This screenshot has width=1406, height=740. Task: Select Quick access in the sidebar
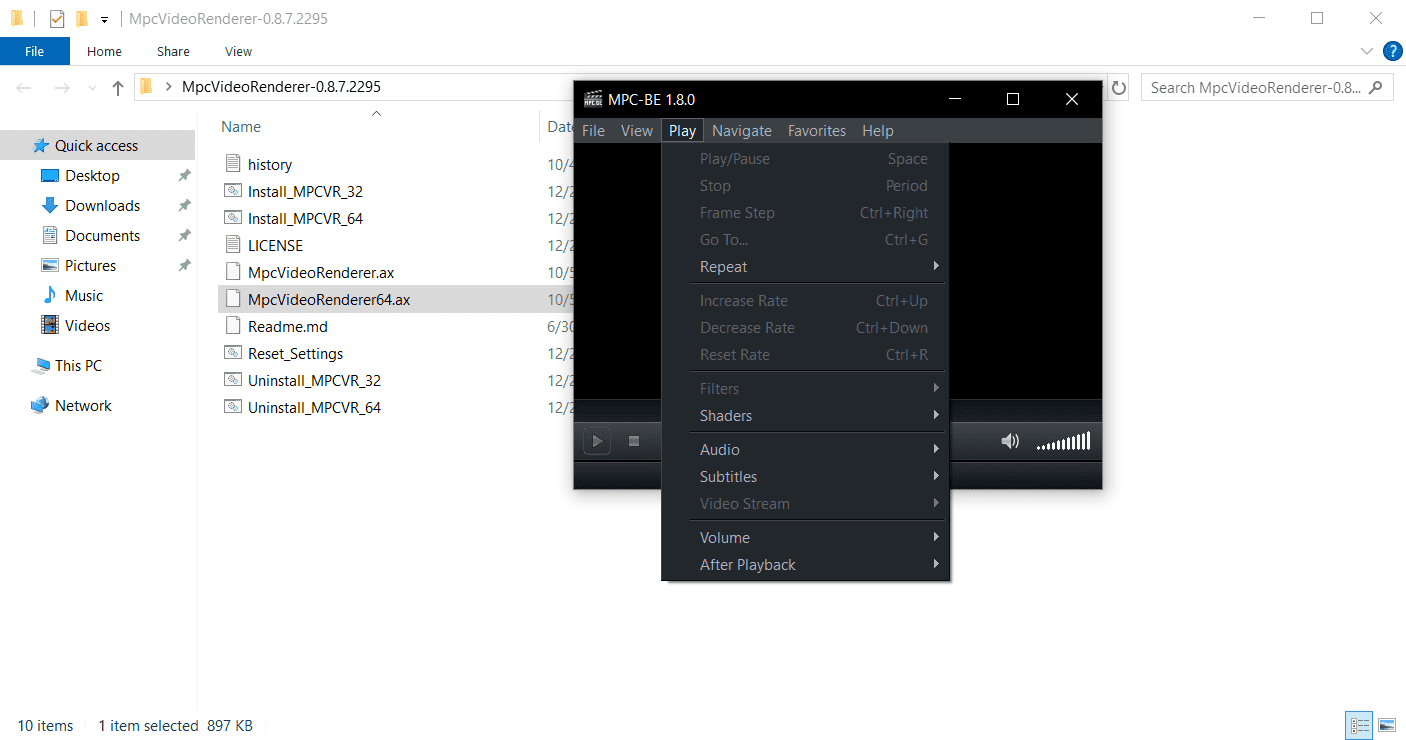pos(97,146)
